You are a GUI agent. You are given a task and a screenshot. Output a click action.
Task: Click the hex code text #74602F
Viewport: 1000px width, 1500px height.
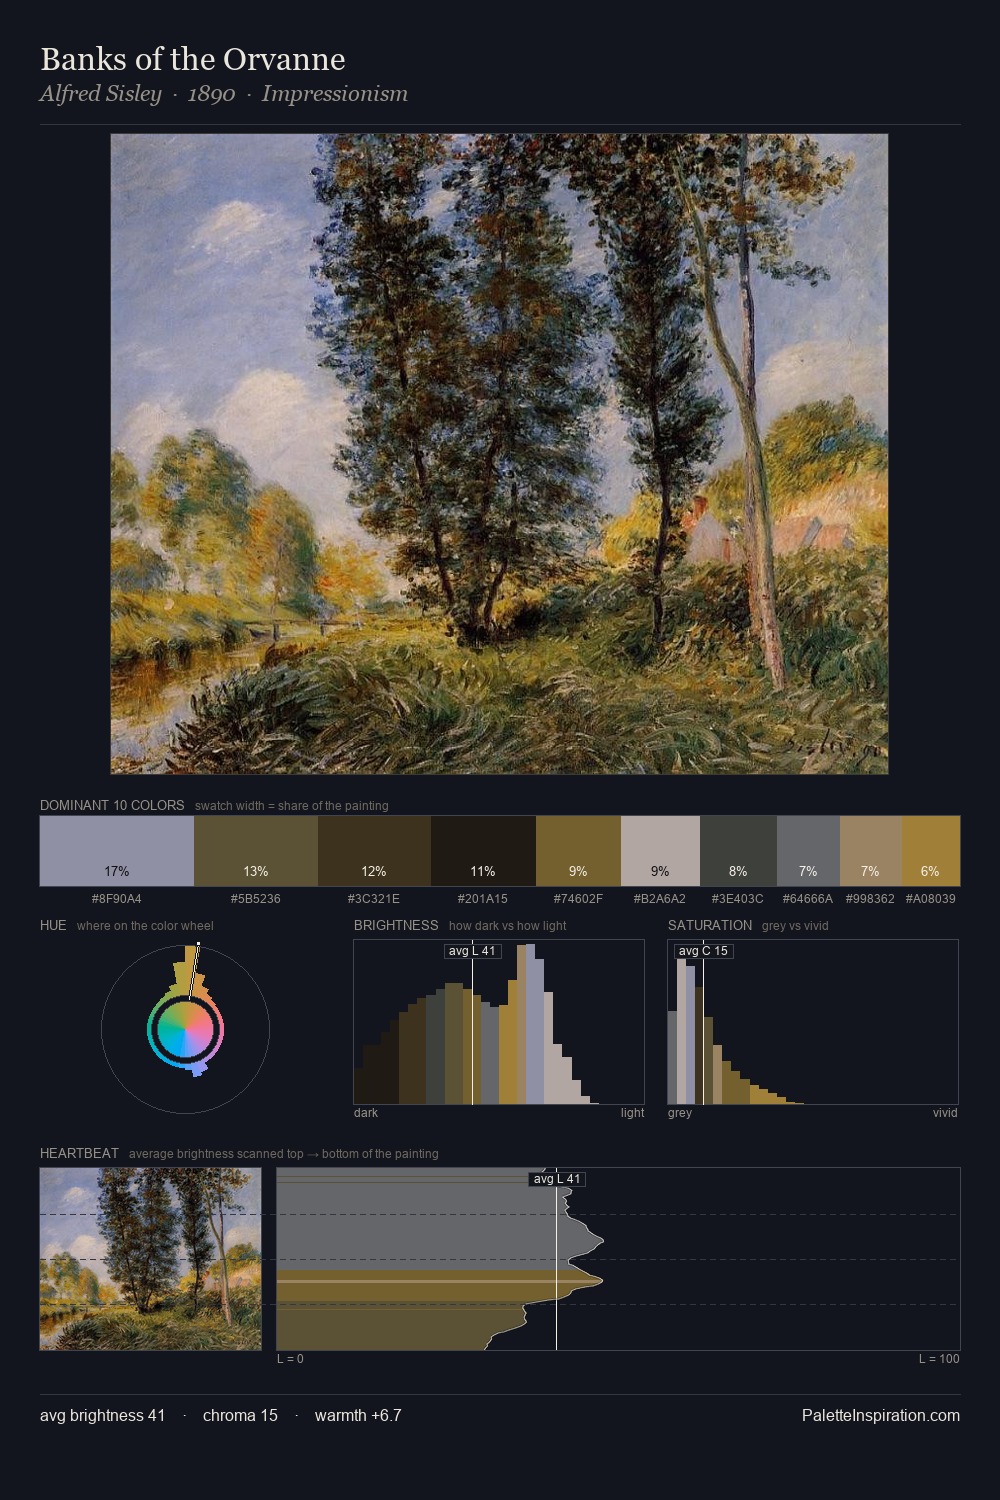(x=578, y=899)
